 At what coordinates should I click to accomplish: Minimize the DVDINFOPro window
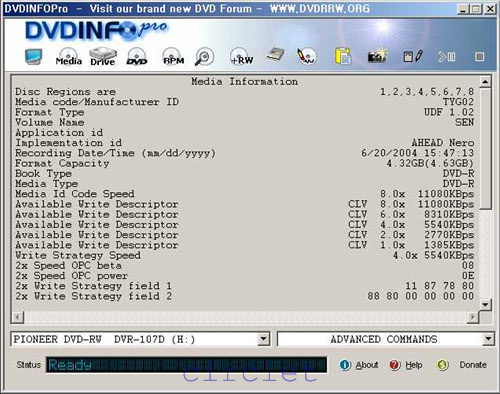(463, 9)
